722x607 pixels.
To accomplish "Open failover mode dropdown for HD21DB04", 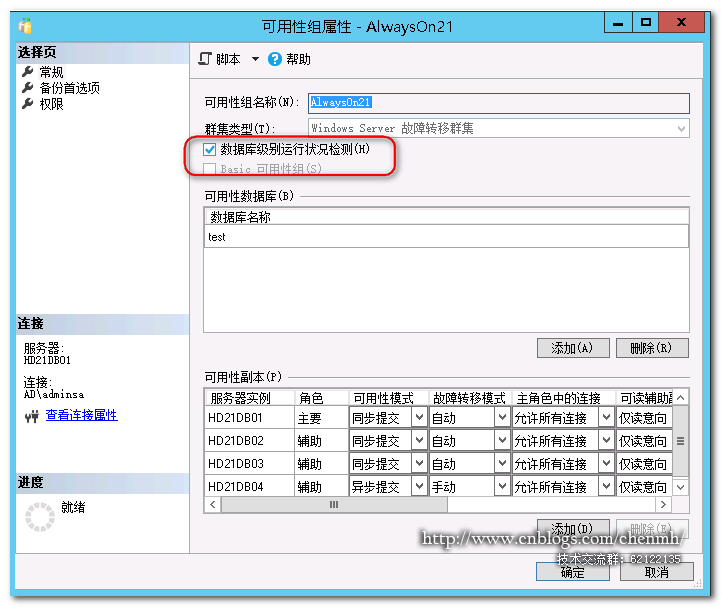I will (x=501, y=487).
